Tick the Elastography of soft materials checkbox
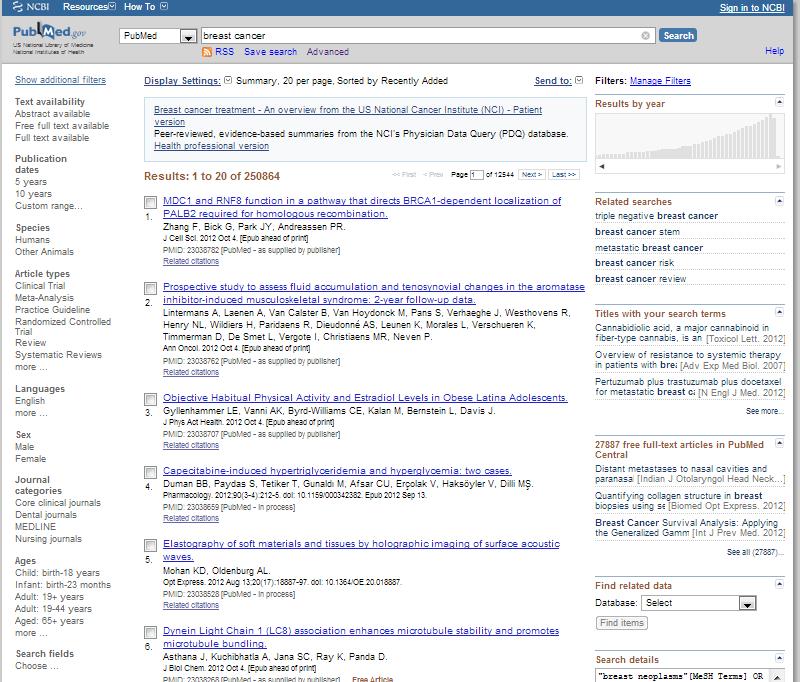800x682 pixels. point(151,545)
